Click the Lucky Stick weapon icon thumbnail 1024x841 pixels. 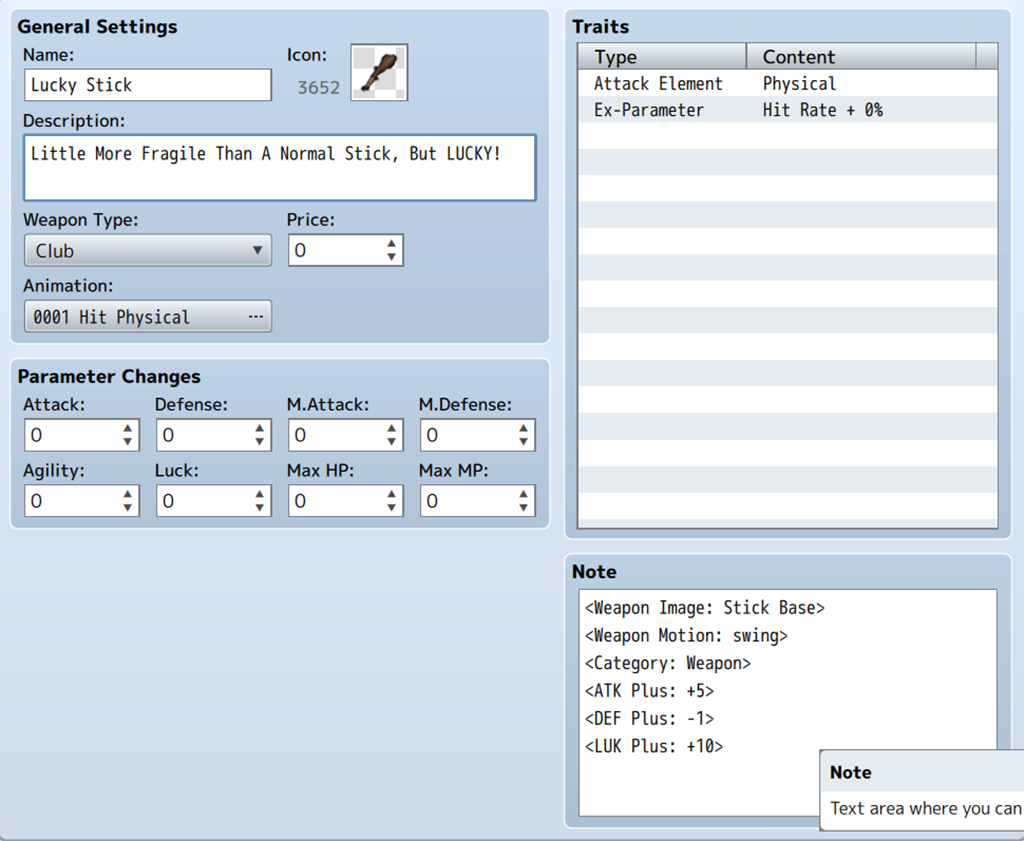[379, 72]
